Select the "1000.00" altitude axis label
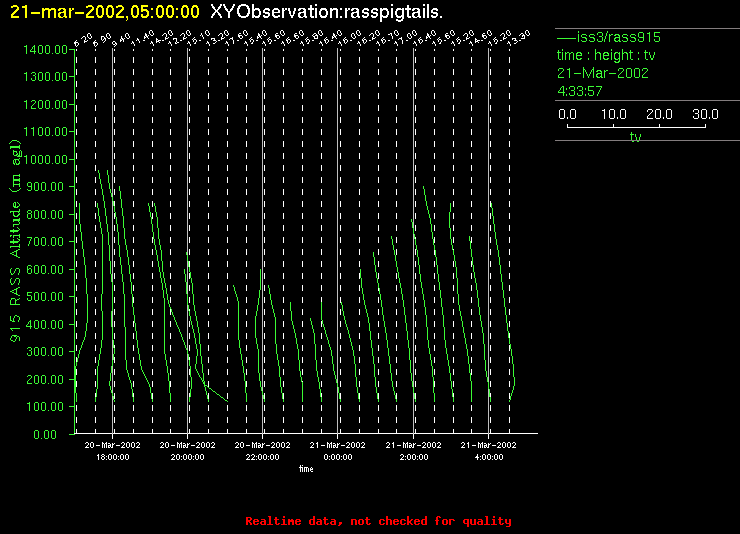740x534 pixels. [45, 159]
